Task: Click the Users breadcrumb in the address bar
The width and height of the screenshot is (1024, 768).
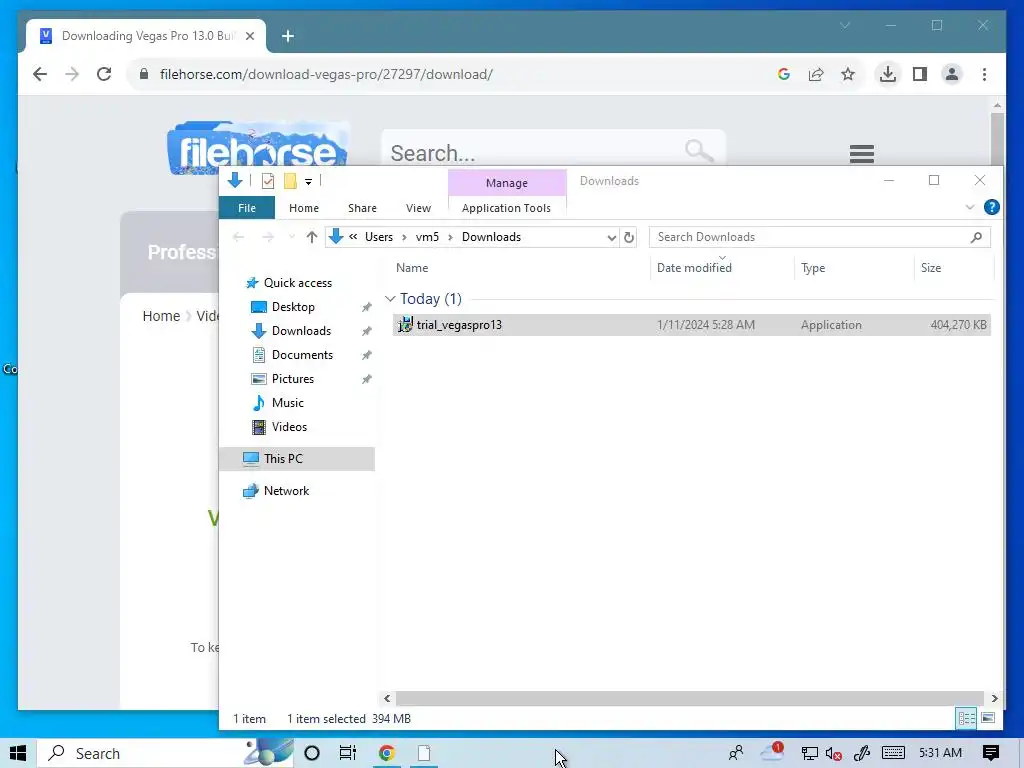Action: tap(379, 237)
